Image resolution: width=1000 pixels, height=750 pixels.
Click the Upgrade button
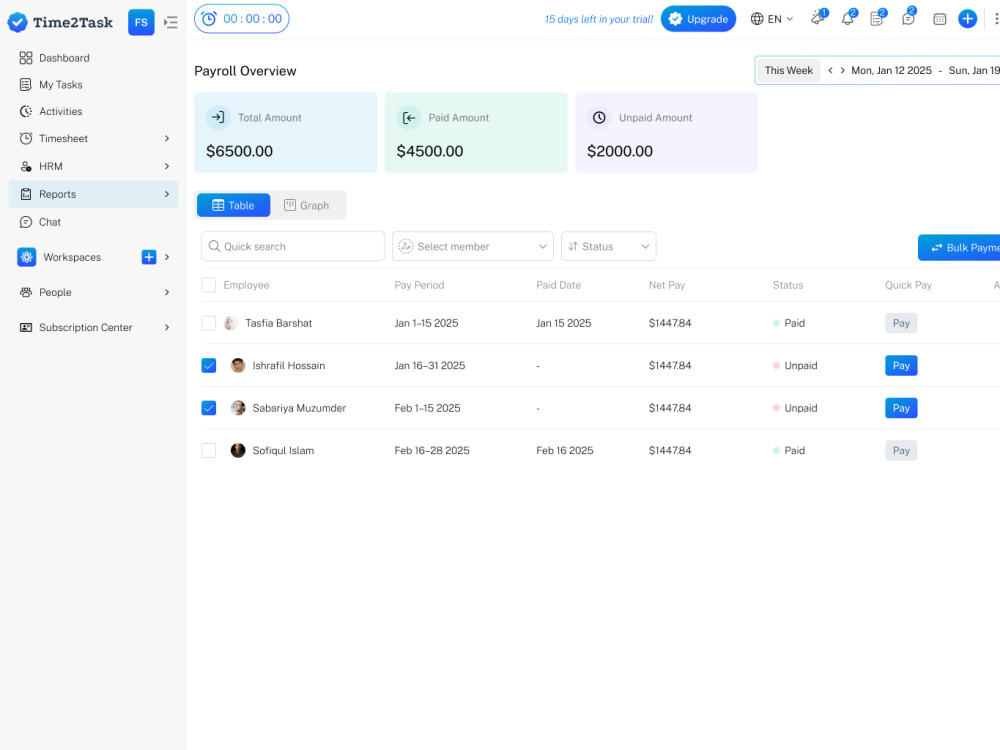tap(698, 19)
